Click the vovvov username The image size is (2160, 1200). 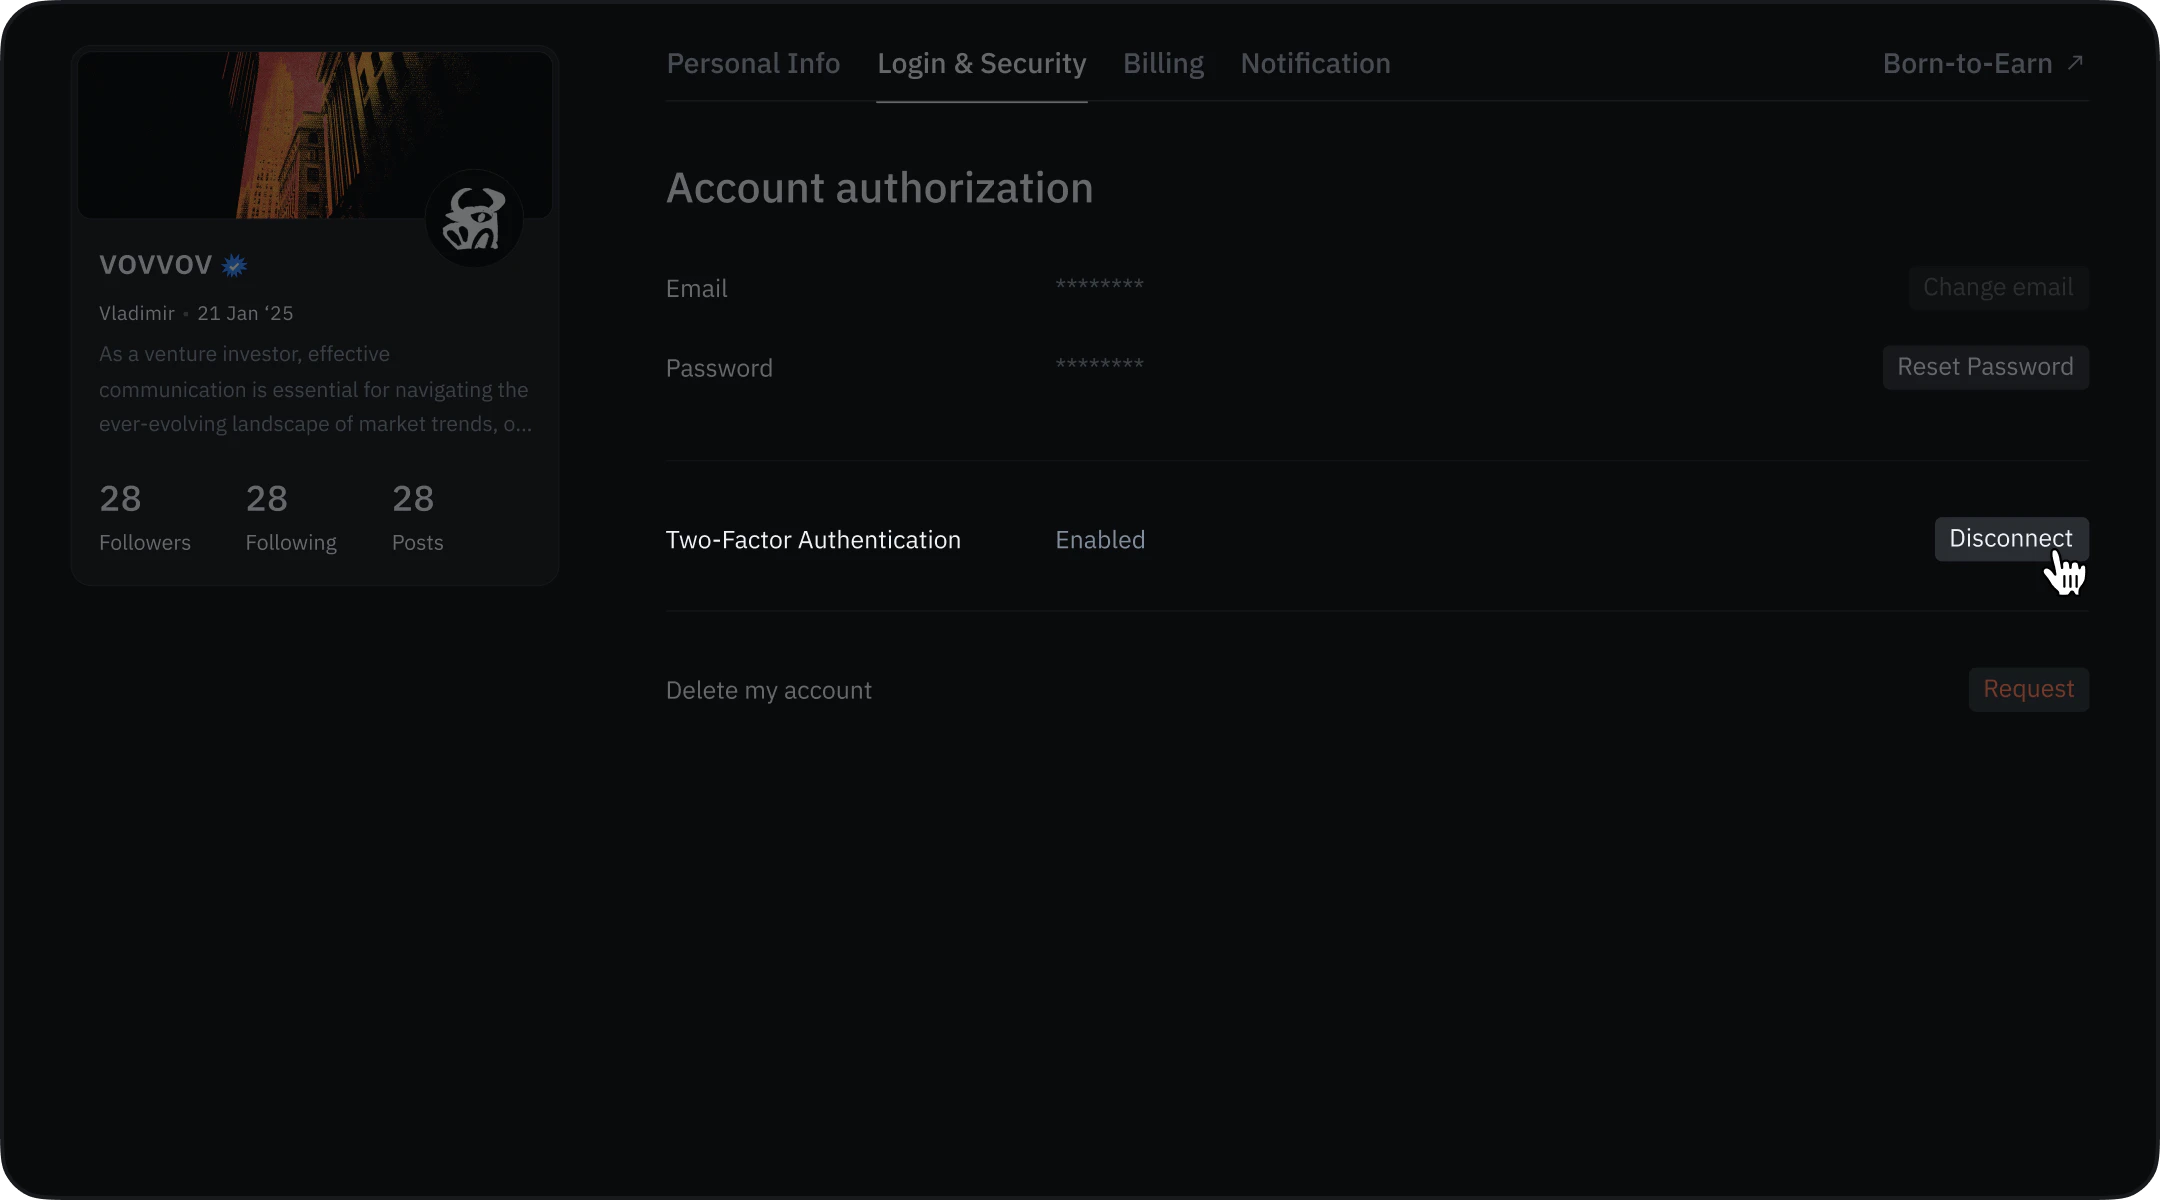pos(155,264)
